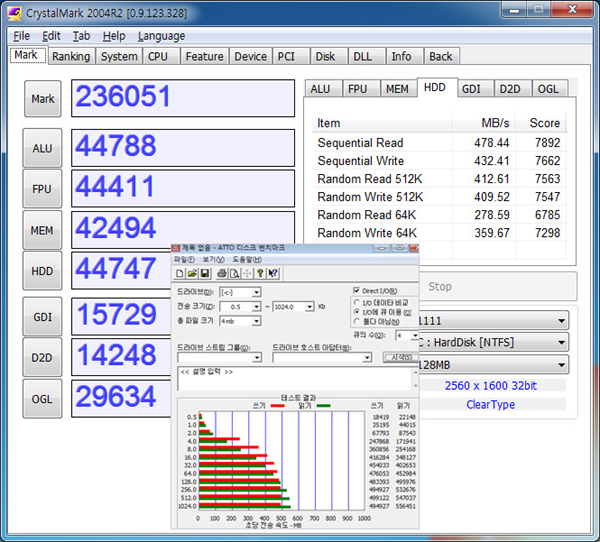Click the Print Preview icon in ATTO toolbar
Screen dimensions: 600x542
pos(235,273)
